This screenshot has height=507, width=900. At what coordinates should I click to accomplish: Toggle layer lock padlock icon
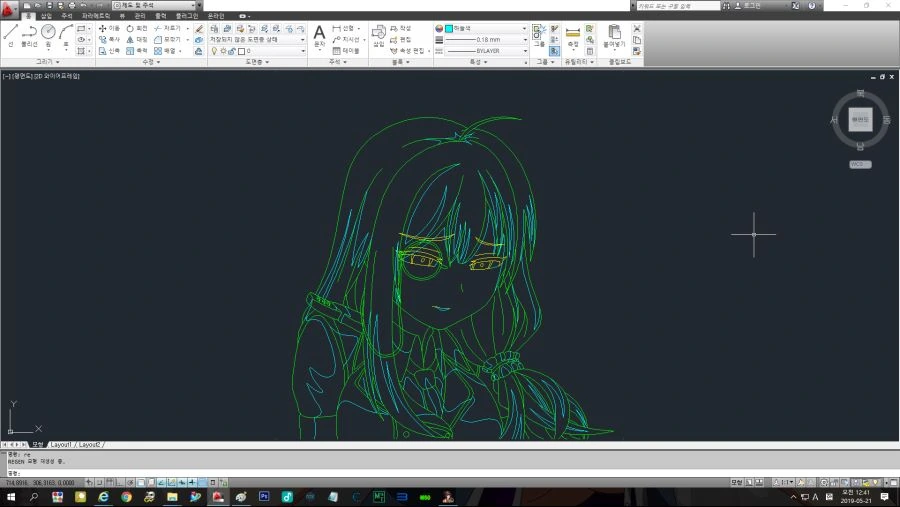(232, 51)
